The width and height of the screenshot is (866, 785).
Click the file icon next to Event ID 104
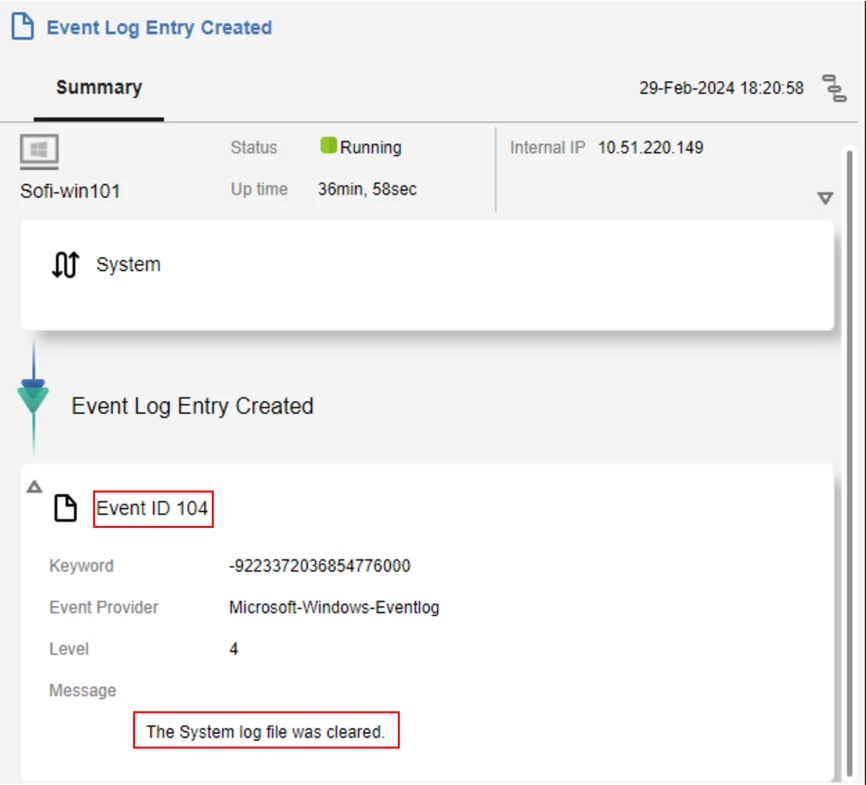click(x=65, y=508)
